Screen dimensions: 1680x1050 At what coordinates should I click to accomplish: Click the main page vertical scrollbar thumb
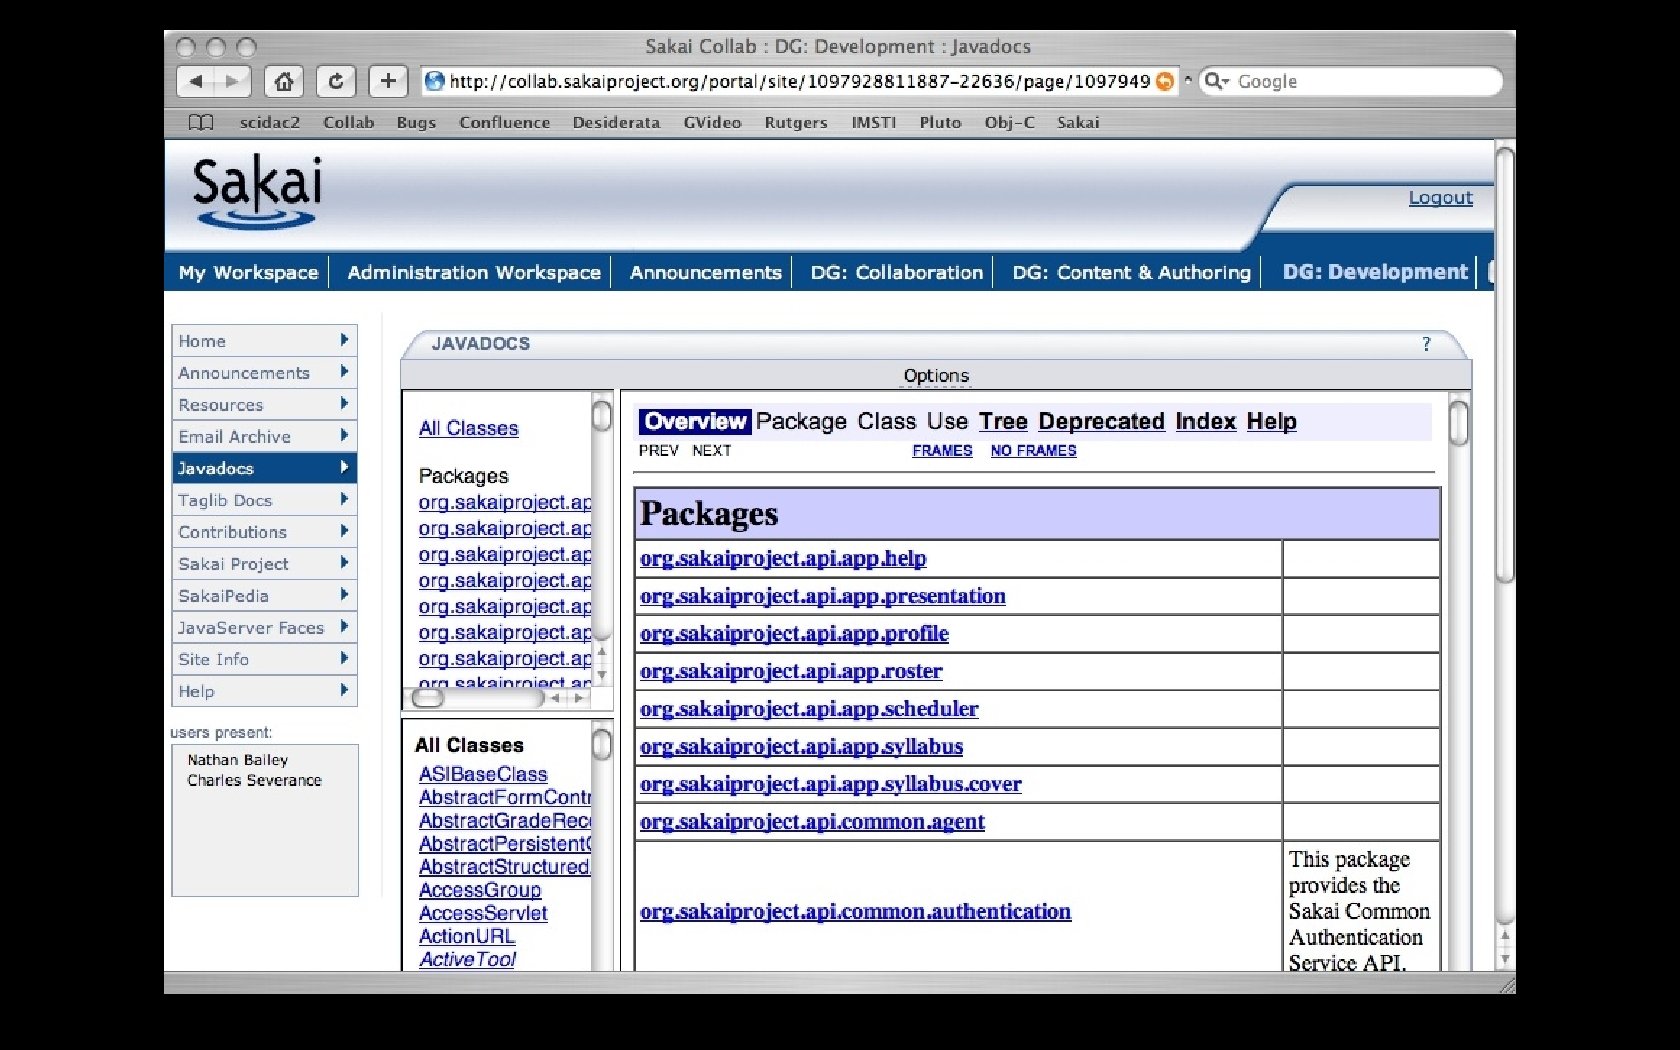coord(1504,365)
